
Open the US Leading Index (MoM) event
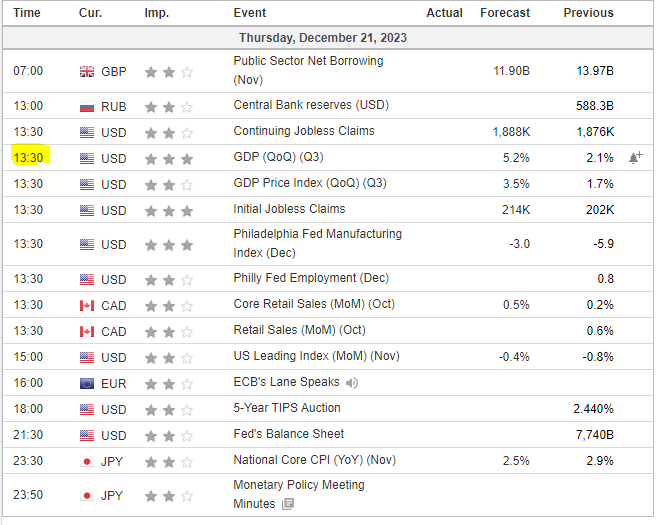coord(317,356)
